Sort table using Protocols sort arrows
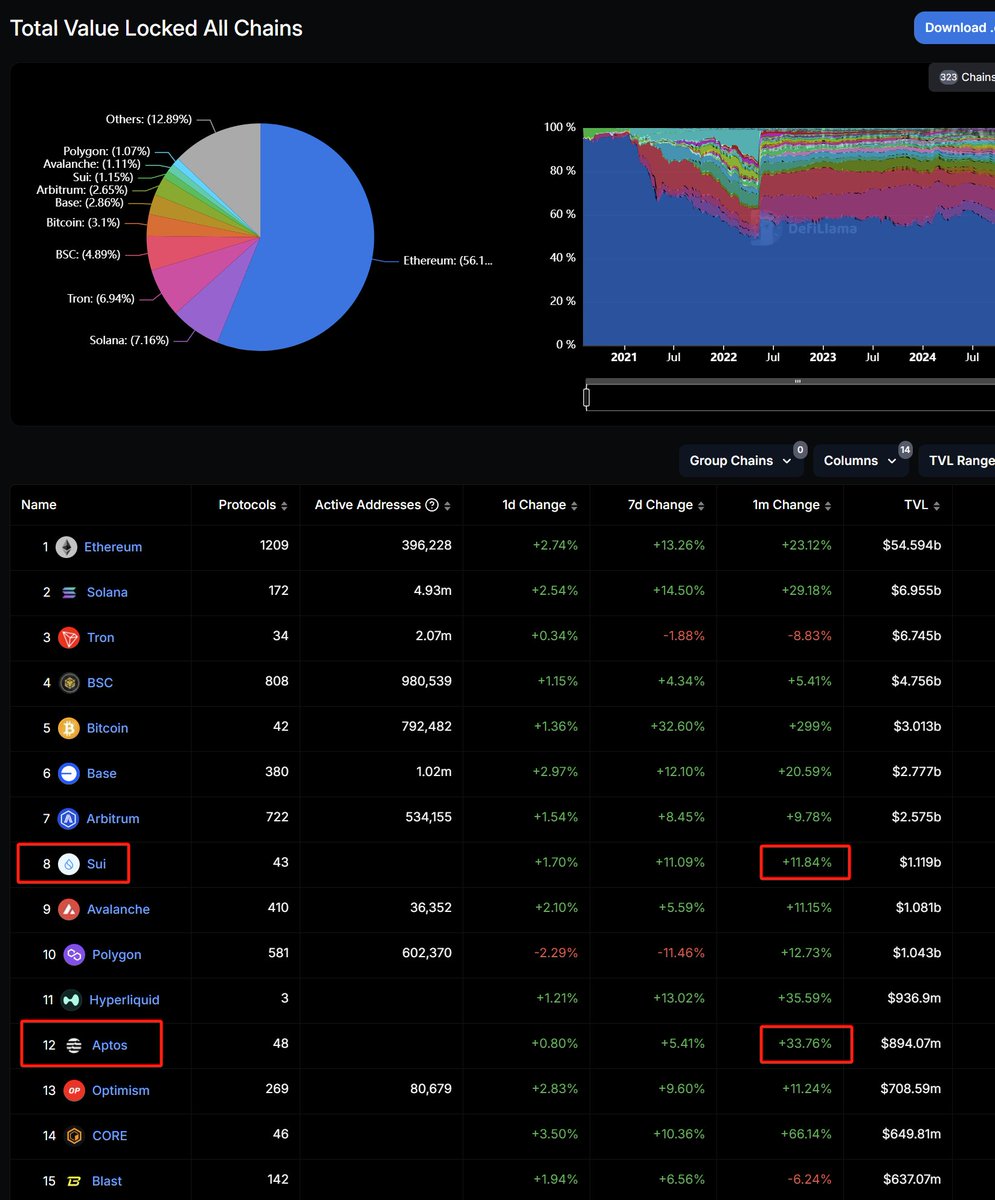The height and width of the screenshot is (1200, 995). click(285, 506)
